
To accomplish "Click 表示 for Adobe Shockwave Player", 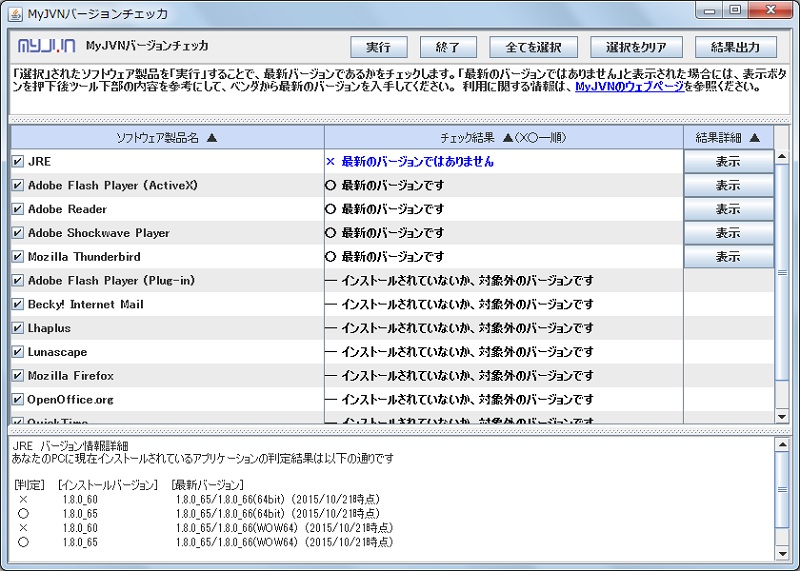I will [x=728, y=233].
